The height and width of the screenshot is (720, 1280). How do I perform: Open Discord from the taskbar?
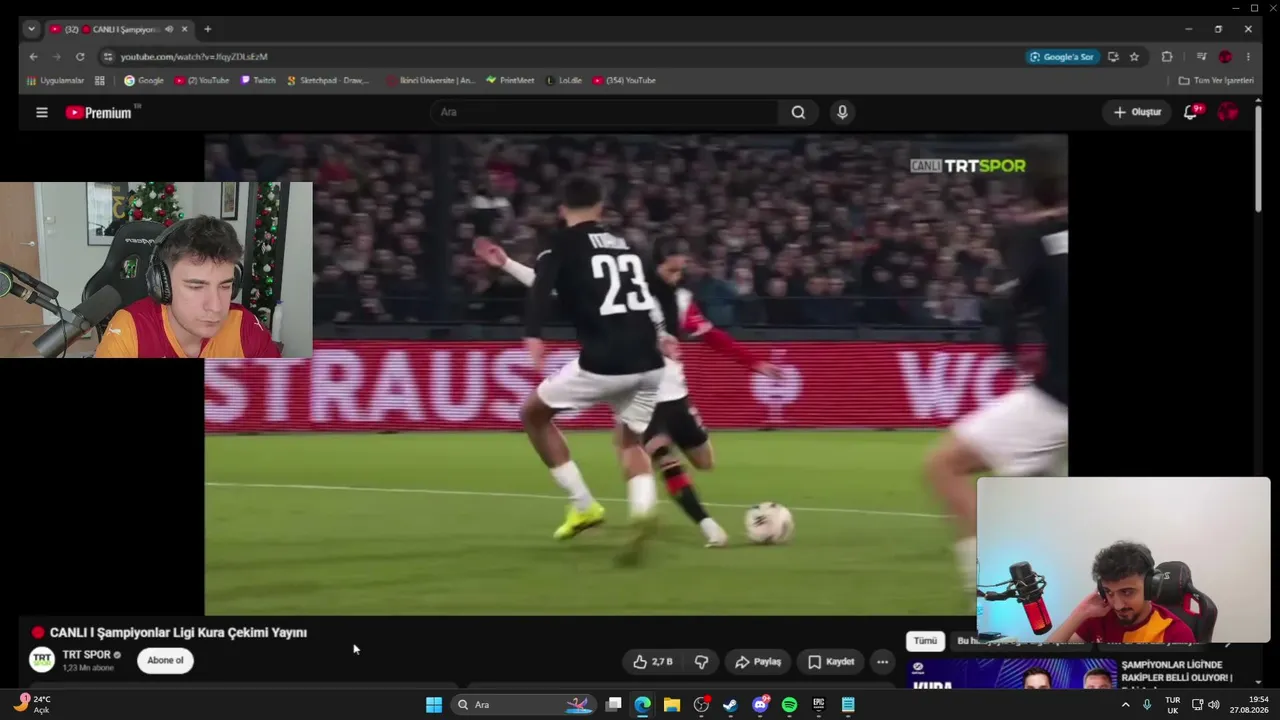760,705
